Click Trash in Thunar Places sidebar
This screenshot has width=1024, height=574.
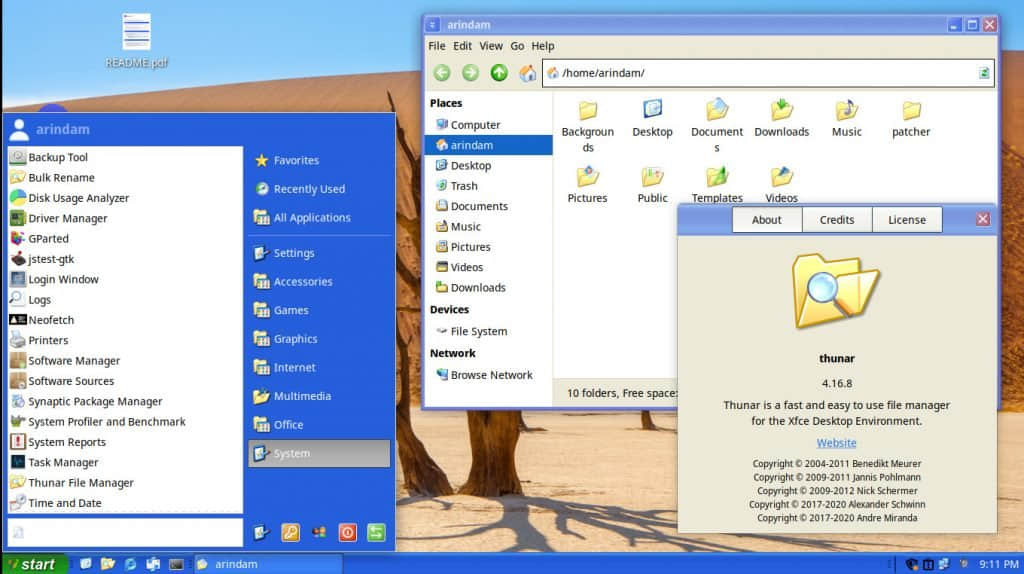[x=488, y=185]
